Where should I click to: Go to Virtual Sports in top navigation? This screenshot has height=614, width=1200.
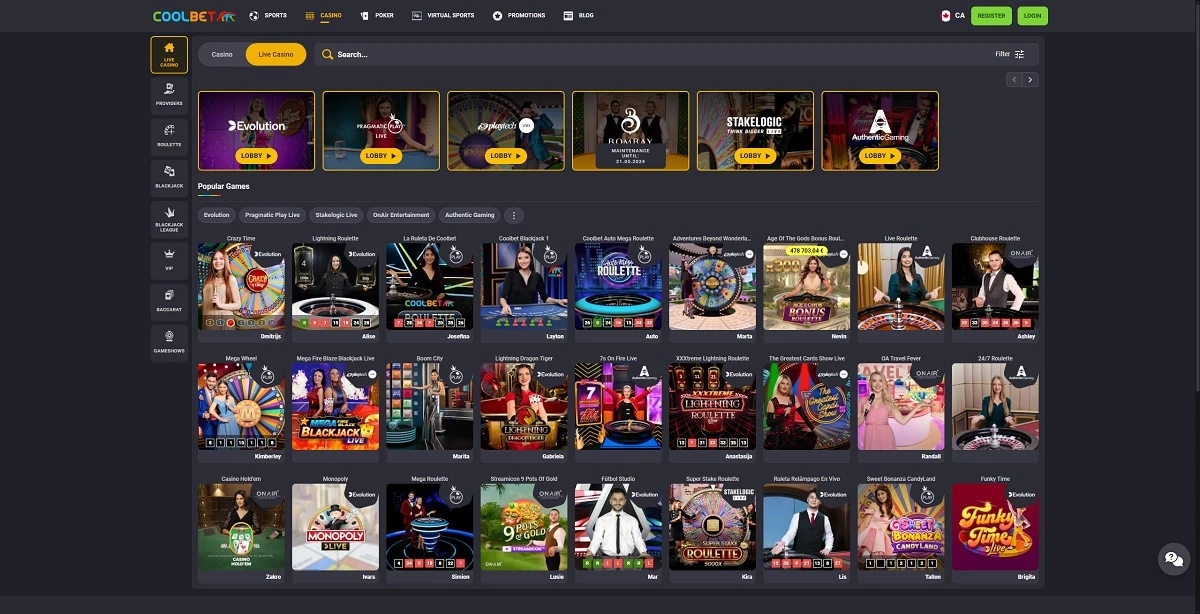click(x=443, y=16)
